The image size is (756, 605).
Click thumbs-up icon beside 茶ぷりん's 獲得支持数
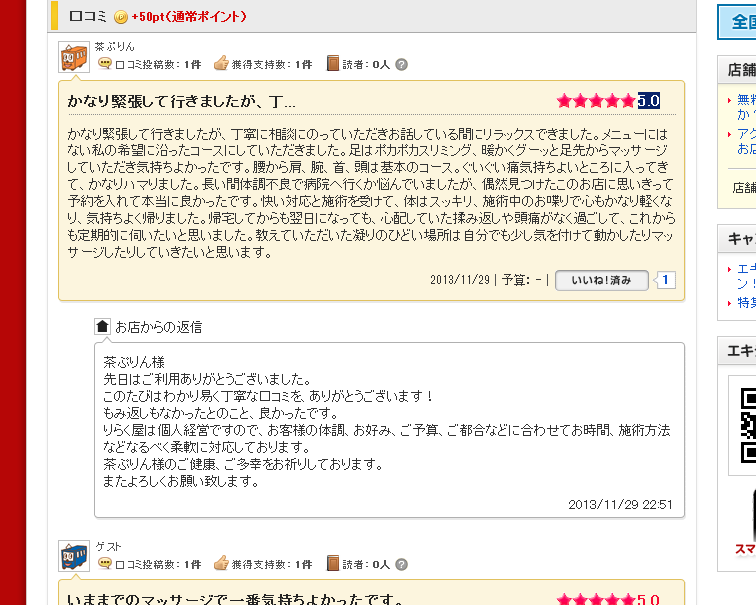[221, 63]
